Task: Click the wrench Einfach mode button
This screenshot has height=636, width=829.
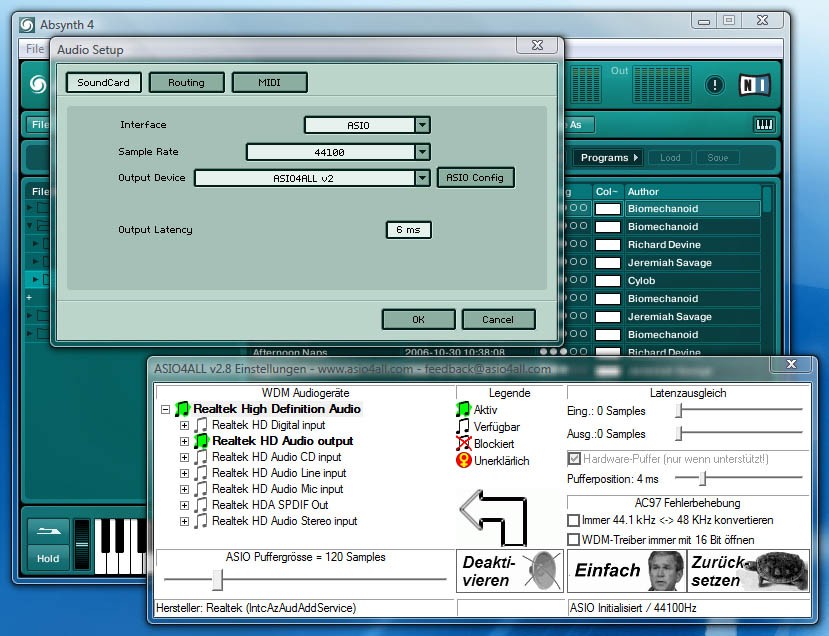Action: tap(627, 570)
